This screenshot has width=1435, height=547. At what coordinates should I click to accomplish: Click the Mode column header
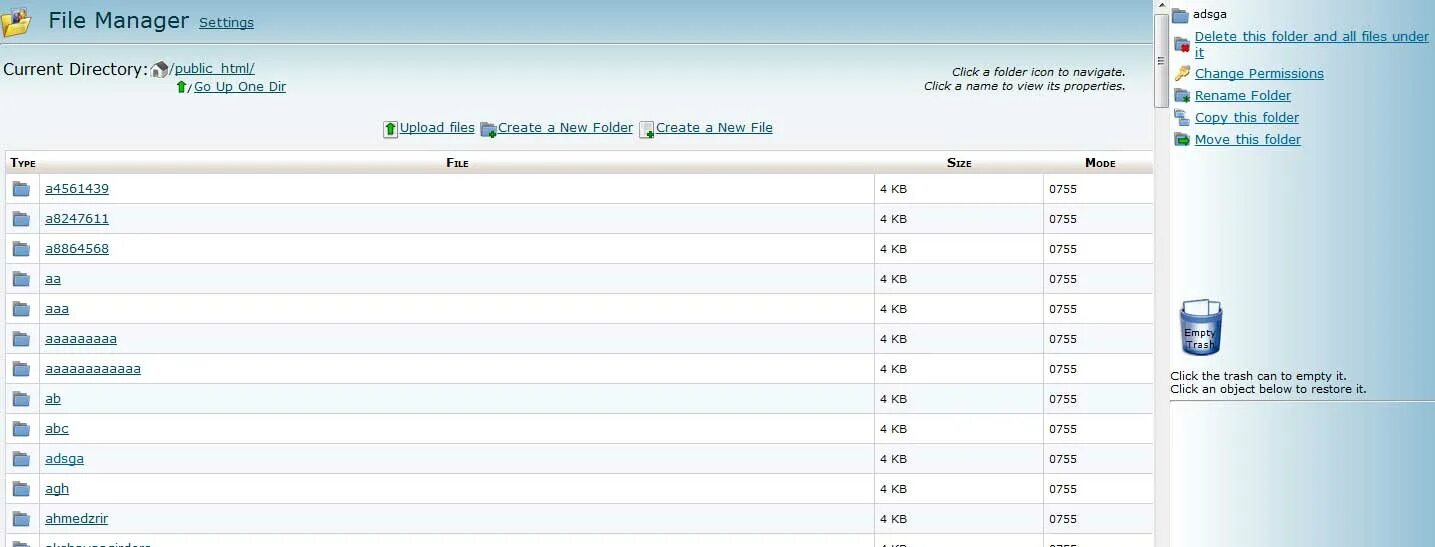(1100, 163)
